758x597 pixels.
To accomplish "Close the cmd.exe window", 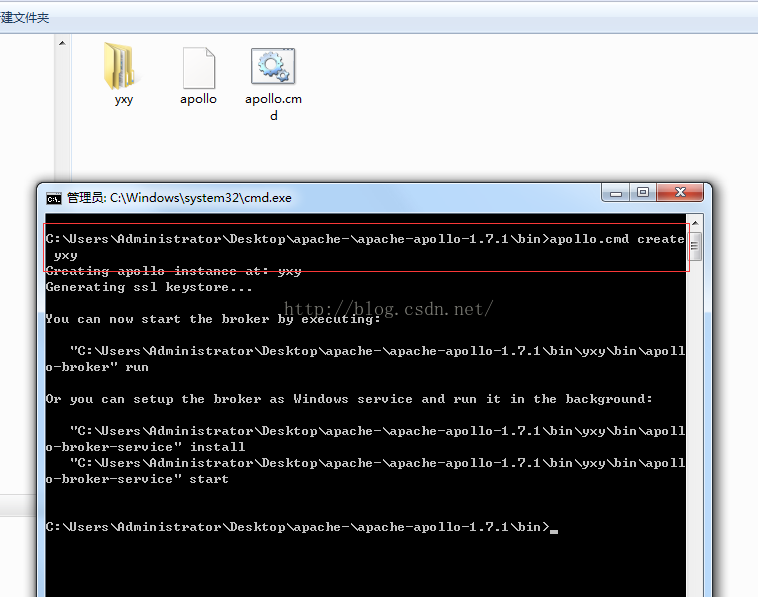I will click(x=680, y=192).
